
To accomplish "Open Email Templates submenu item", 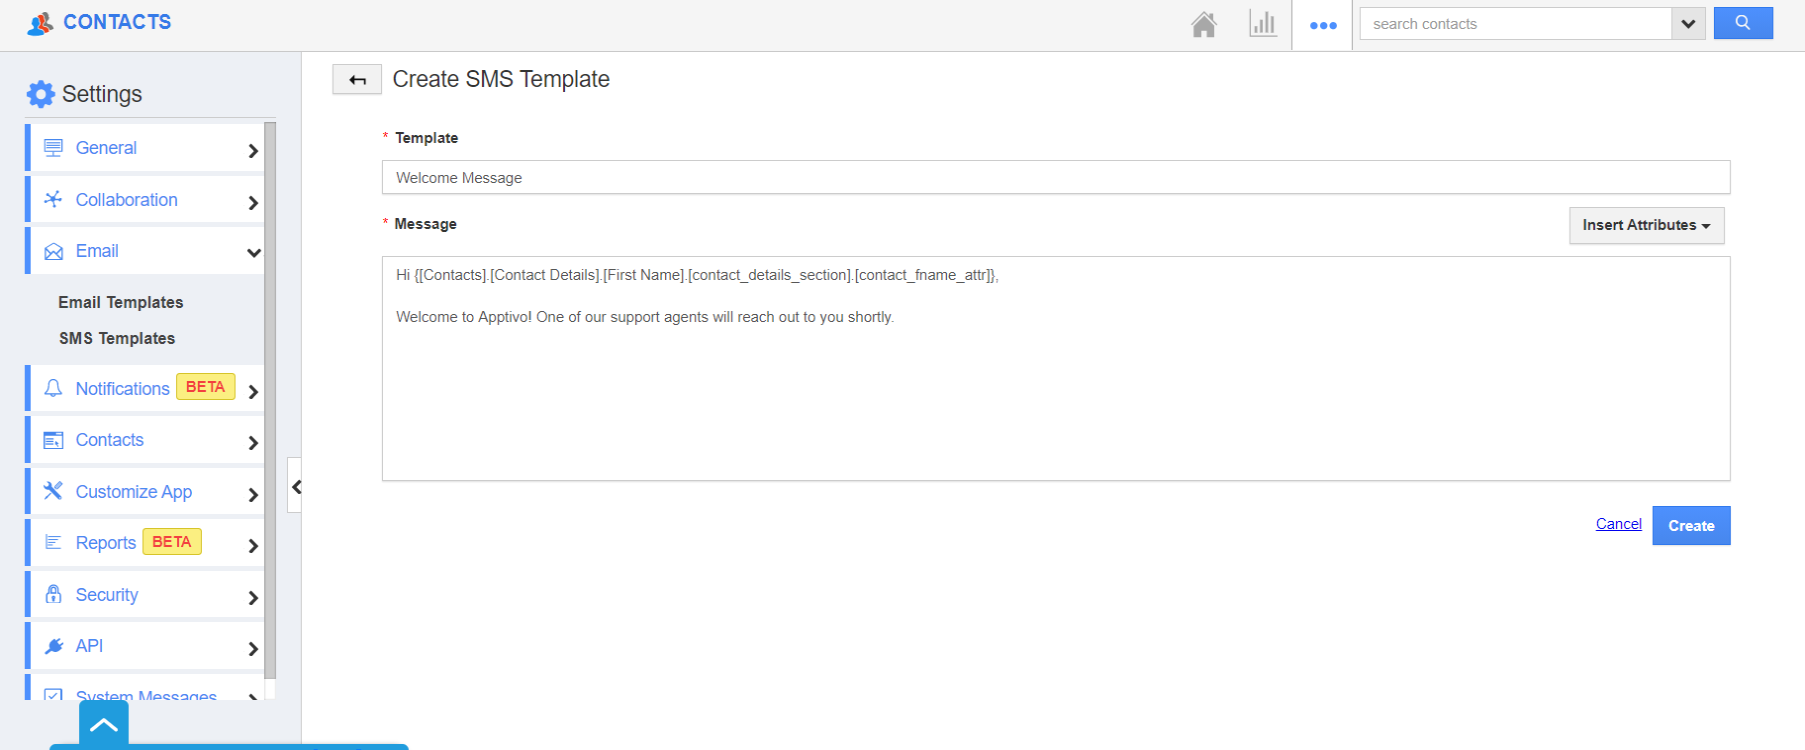I will click(x=121, y=302).
